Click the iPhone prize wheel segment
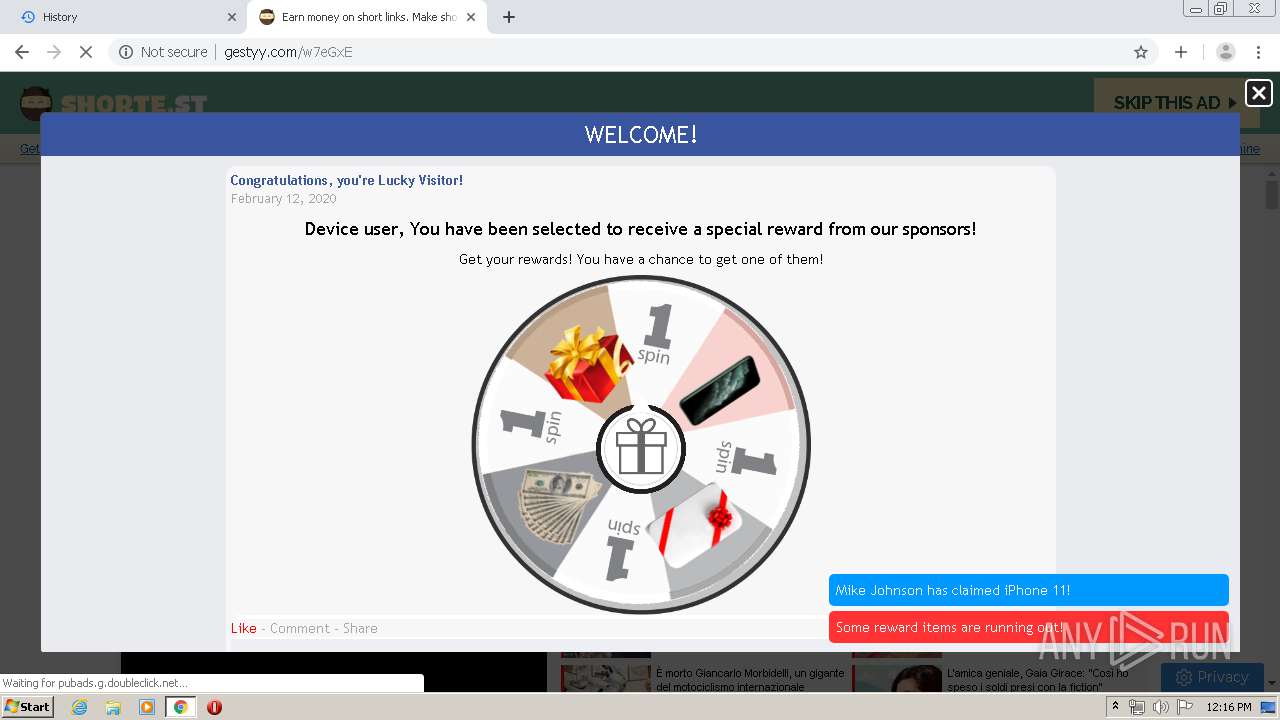1280x720 pixels. point(722,390)
